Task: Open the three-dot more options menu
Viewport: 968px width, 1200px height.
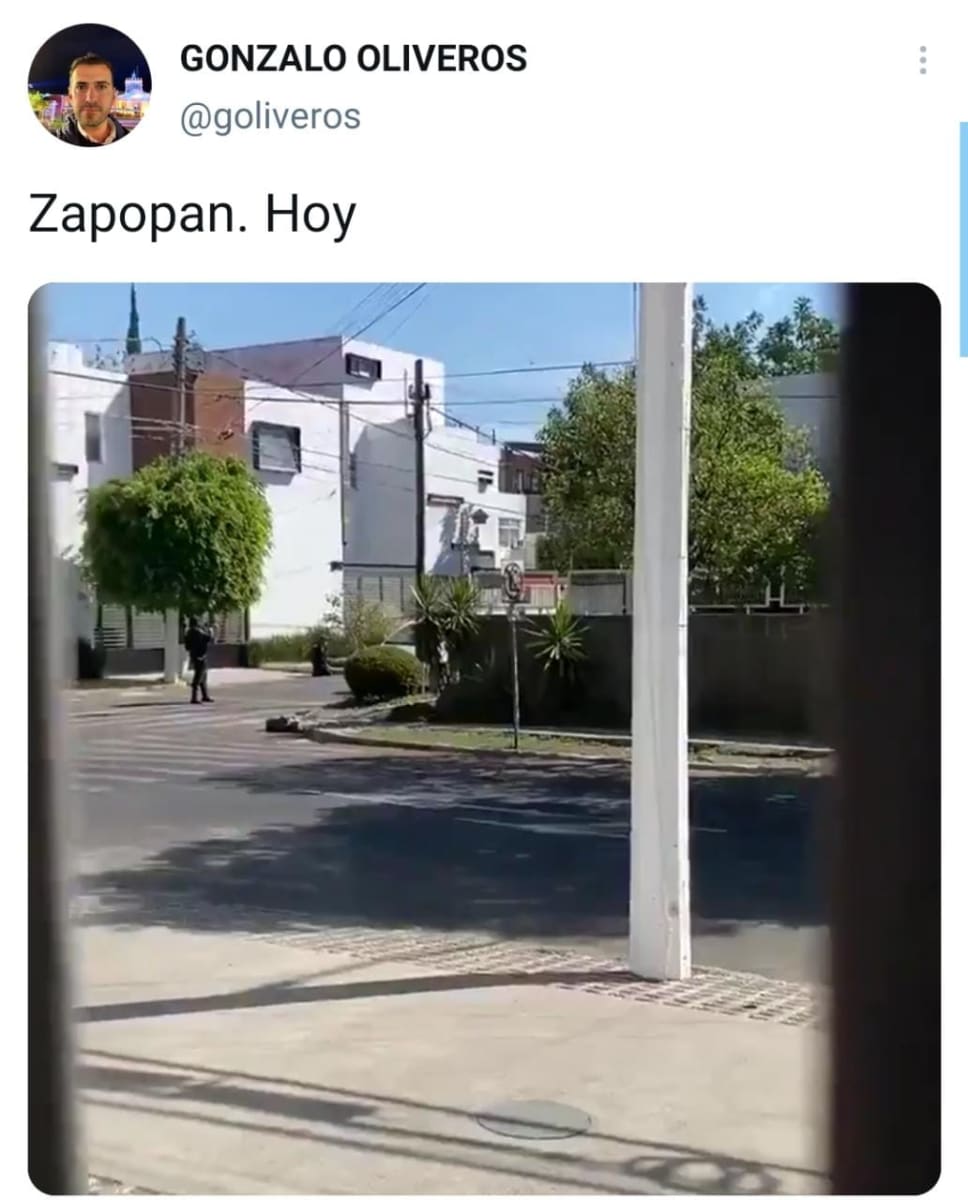Action: [x=923, y=60]
